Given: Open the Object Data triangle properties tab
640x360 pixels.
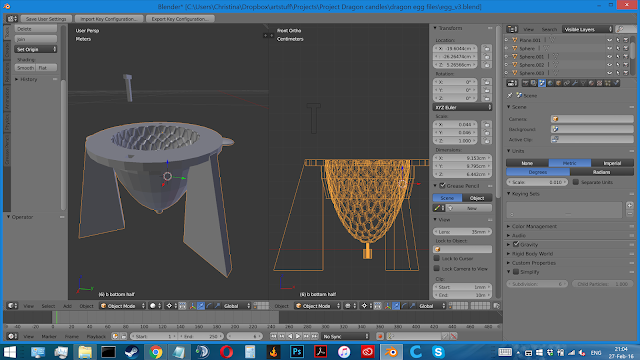Looking at the screenshot, I should [583, 83].
